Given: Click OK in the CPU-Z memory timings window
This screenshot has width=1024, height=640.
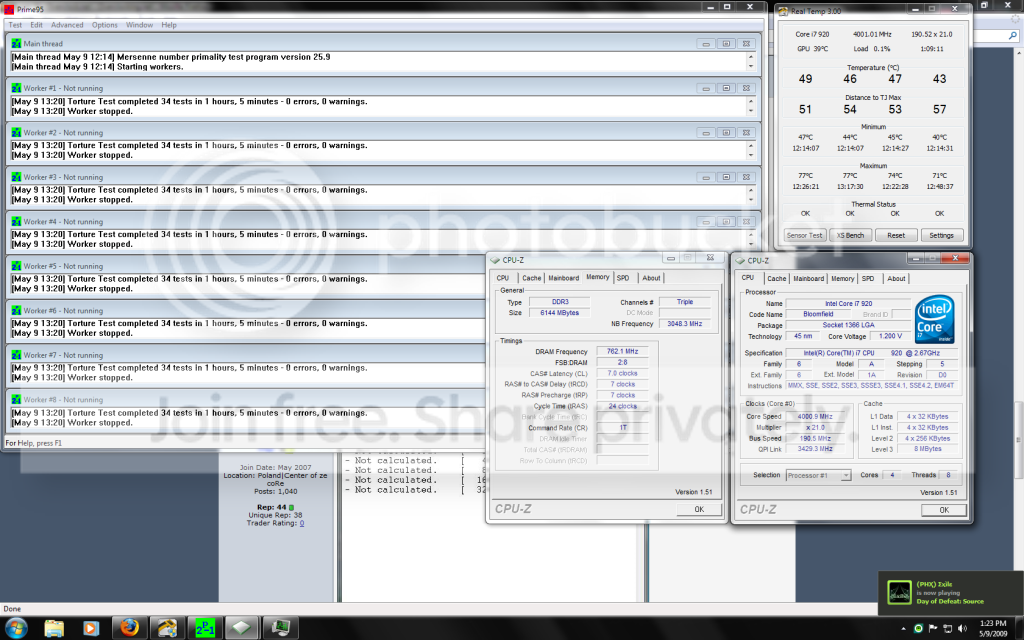Looking at the screenshot, I should [699, 509].
